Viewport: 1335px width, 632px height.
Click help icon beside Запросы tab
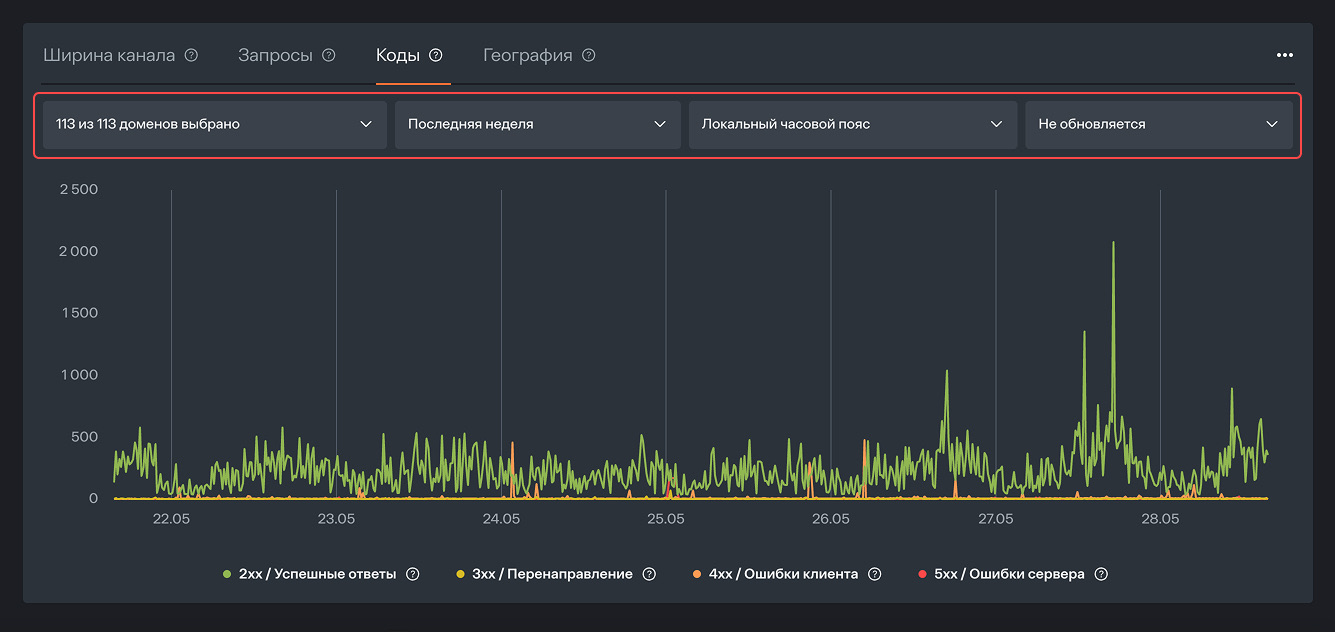(328, 55)
